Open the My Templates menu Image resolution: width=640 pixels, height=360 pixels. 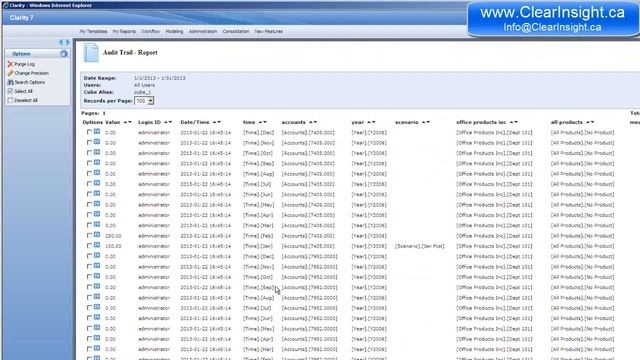[x=93, y=31]
